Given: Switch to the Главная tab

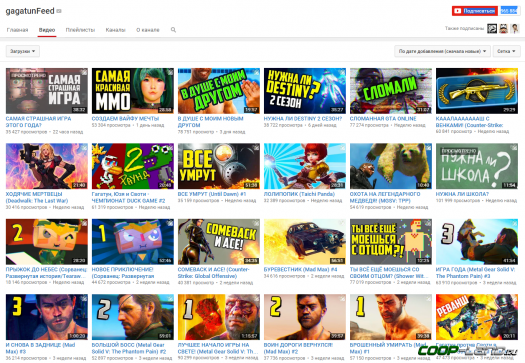Looking at the screenshot, I should [x=17, y=30].
